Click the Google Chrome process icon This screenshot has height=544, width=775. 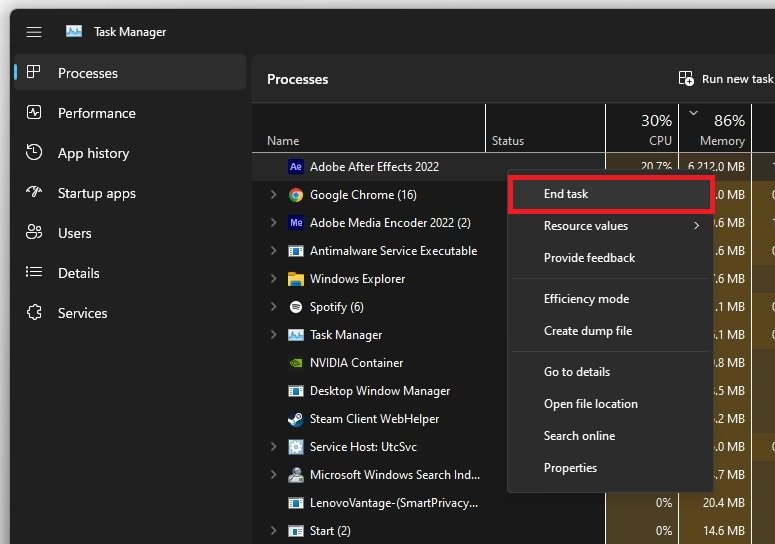[296, 195]
